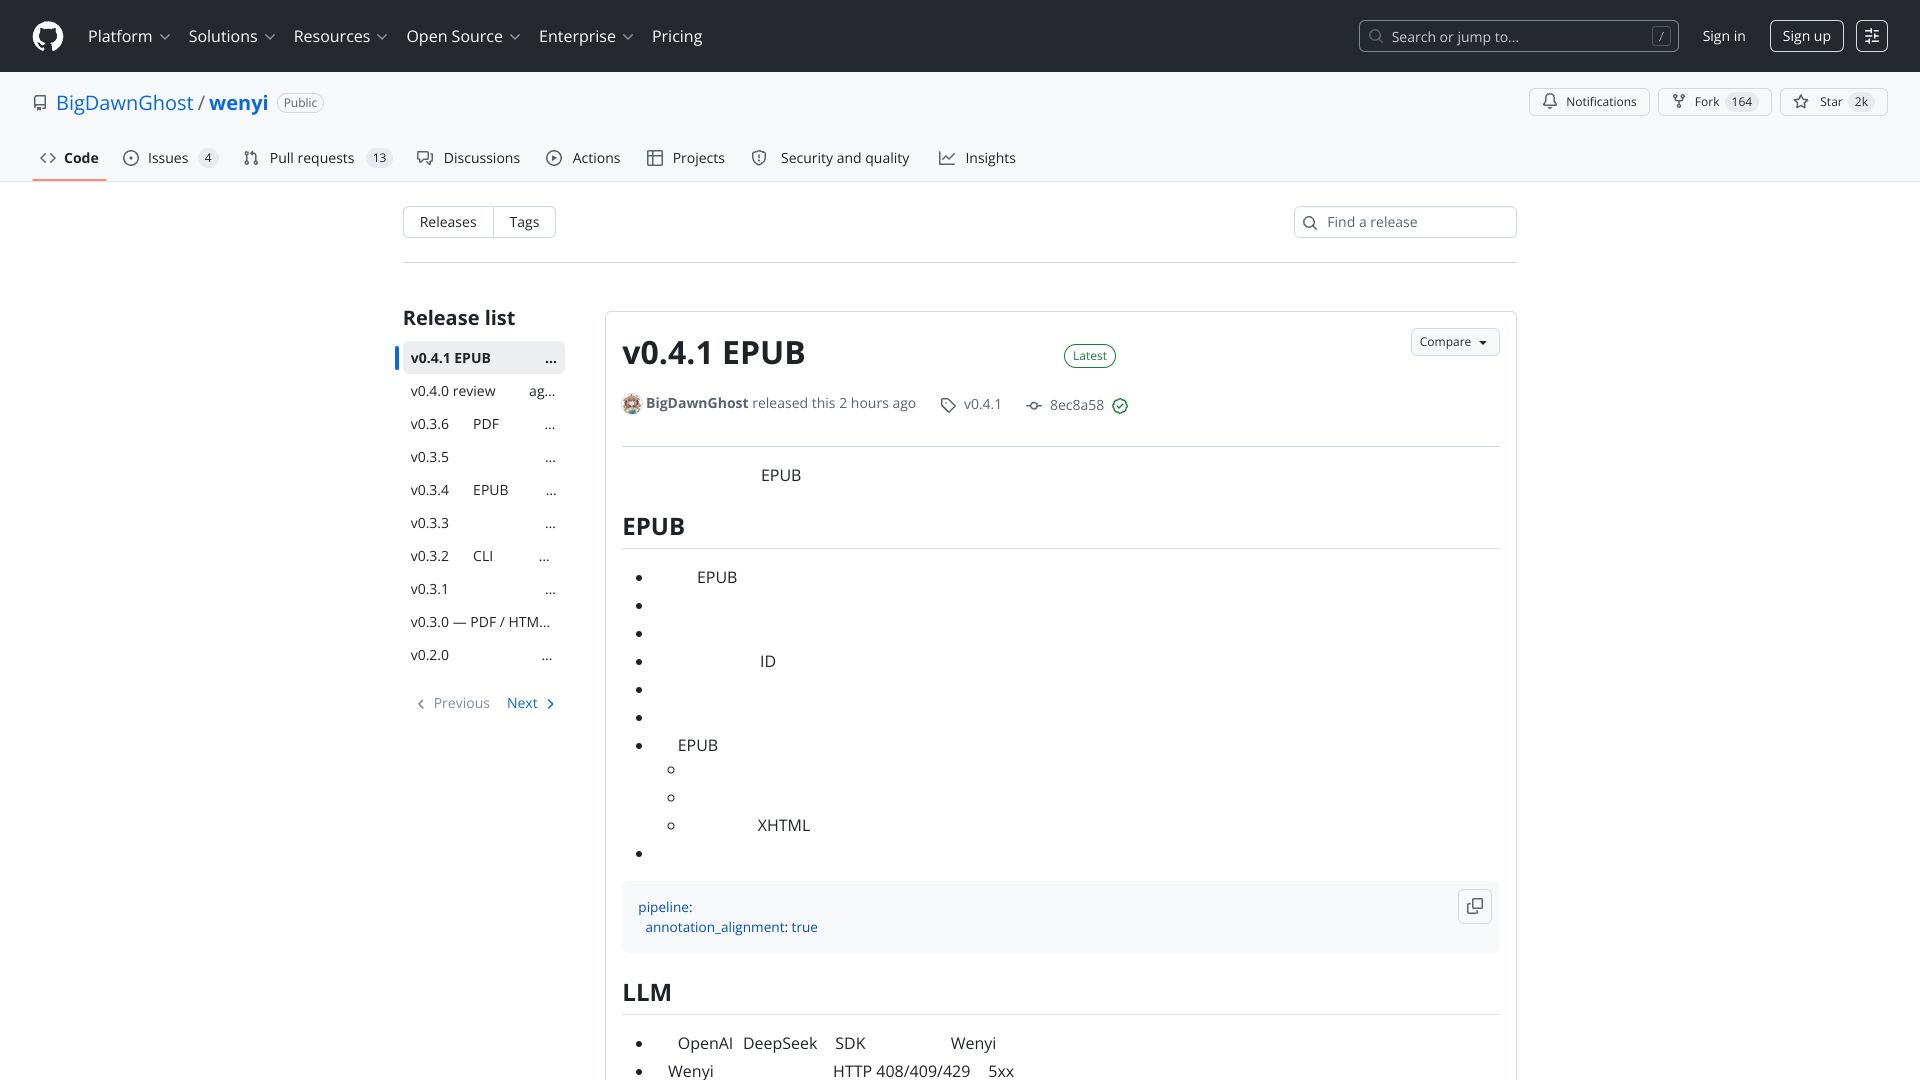Expand the Resources menu
The image size is (1920, 1080).
pos(340,36)
